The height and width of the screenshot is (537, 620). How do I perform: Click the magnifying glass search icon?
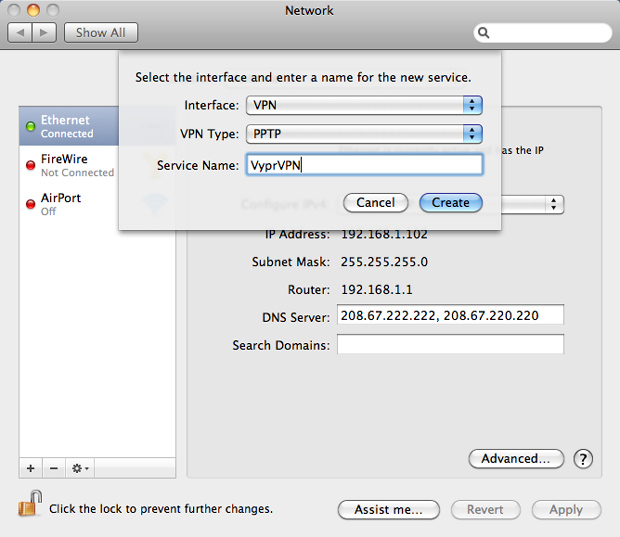484,33
